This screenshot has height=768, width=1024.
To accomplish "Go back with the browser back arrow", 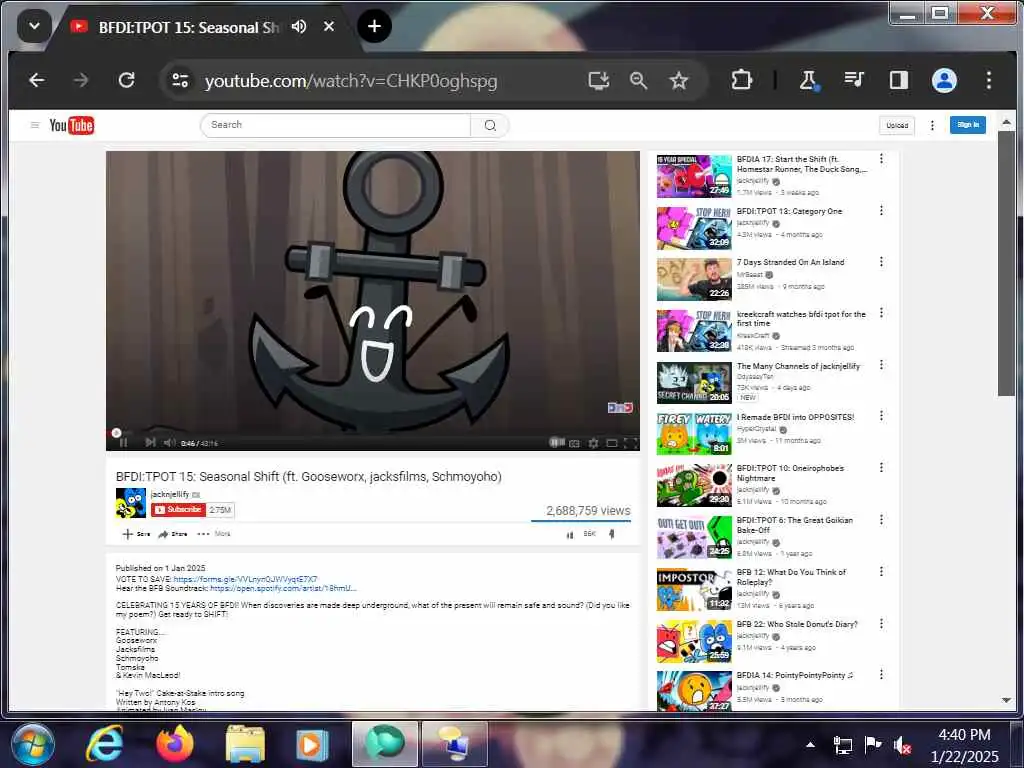I will pos(37,80).
